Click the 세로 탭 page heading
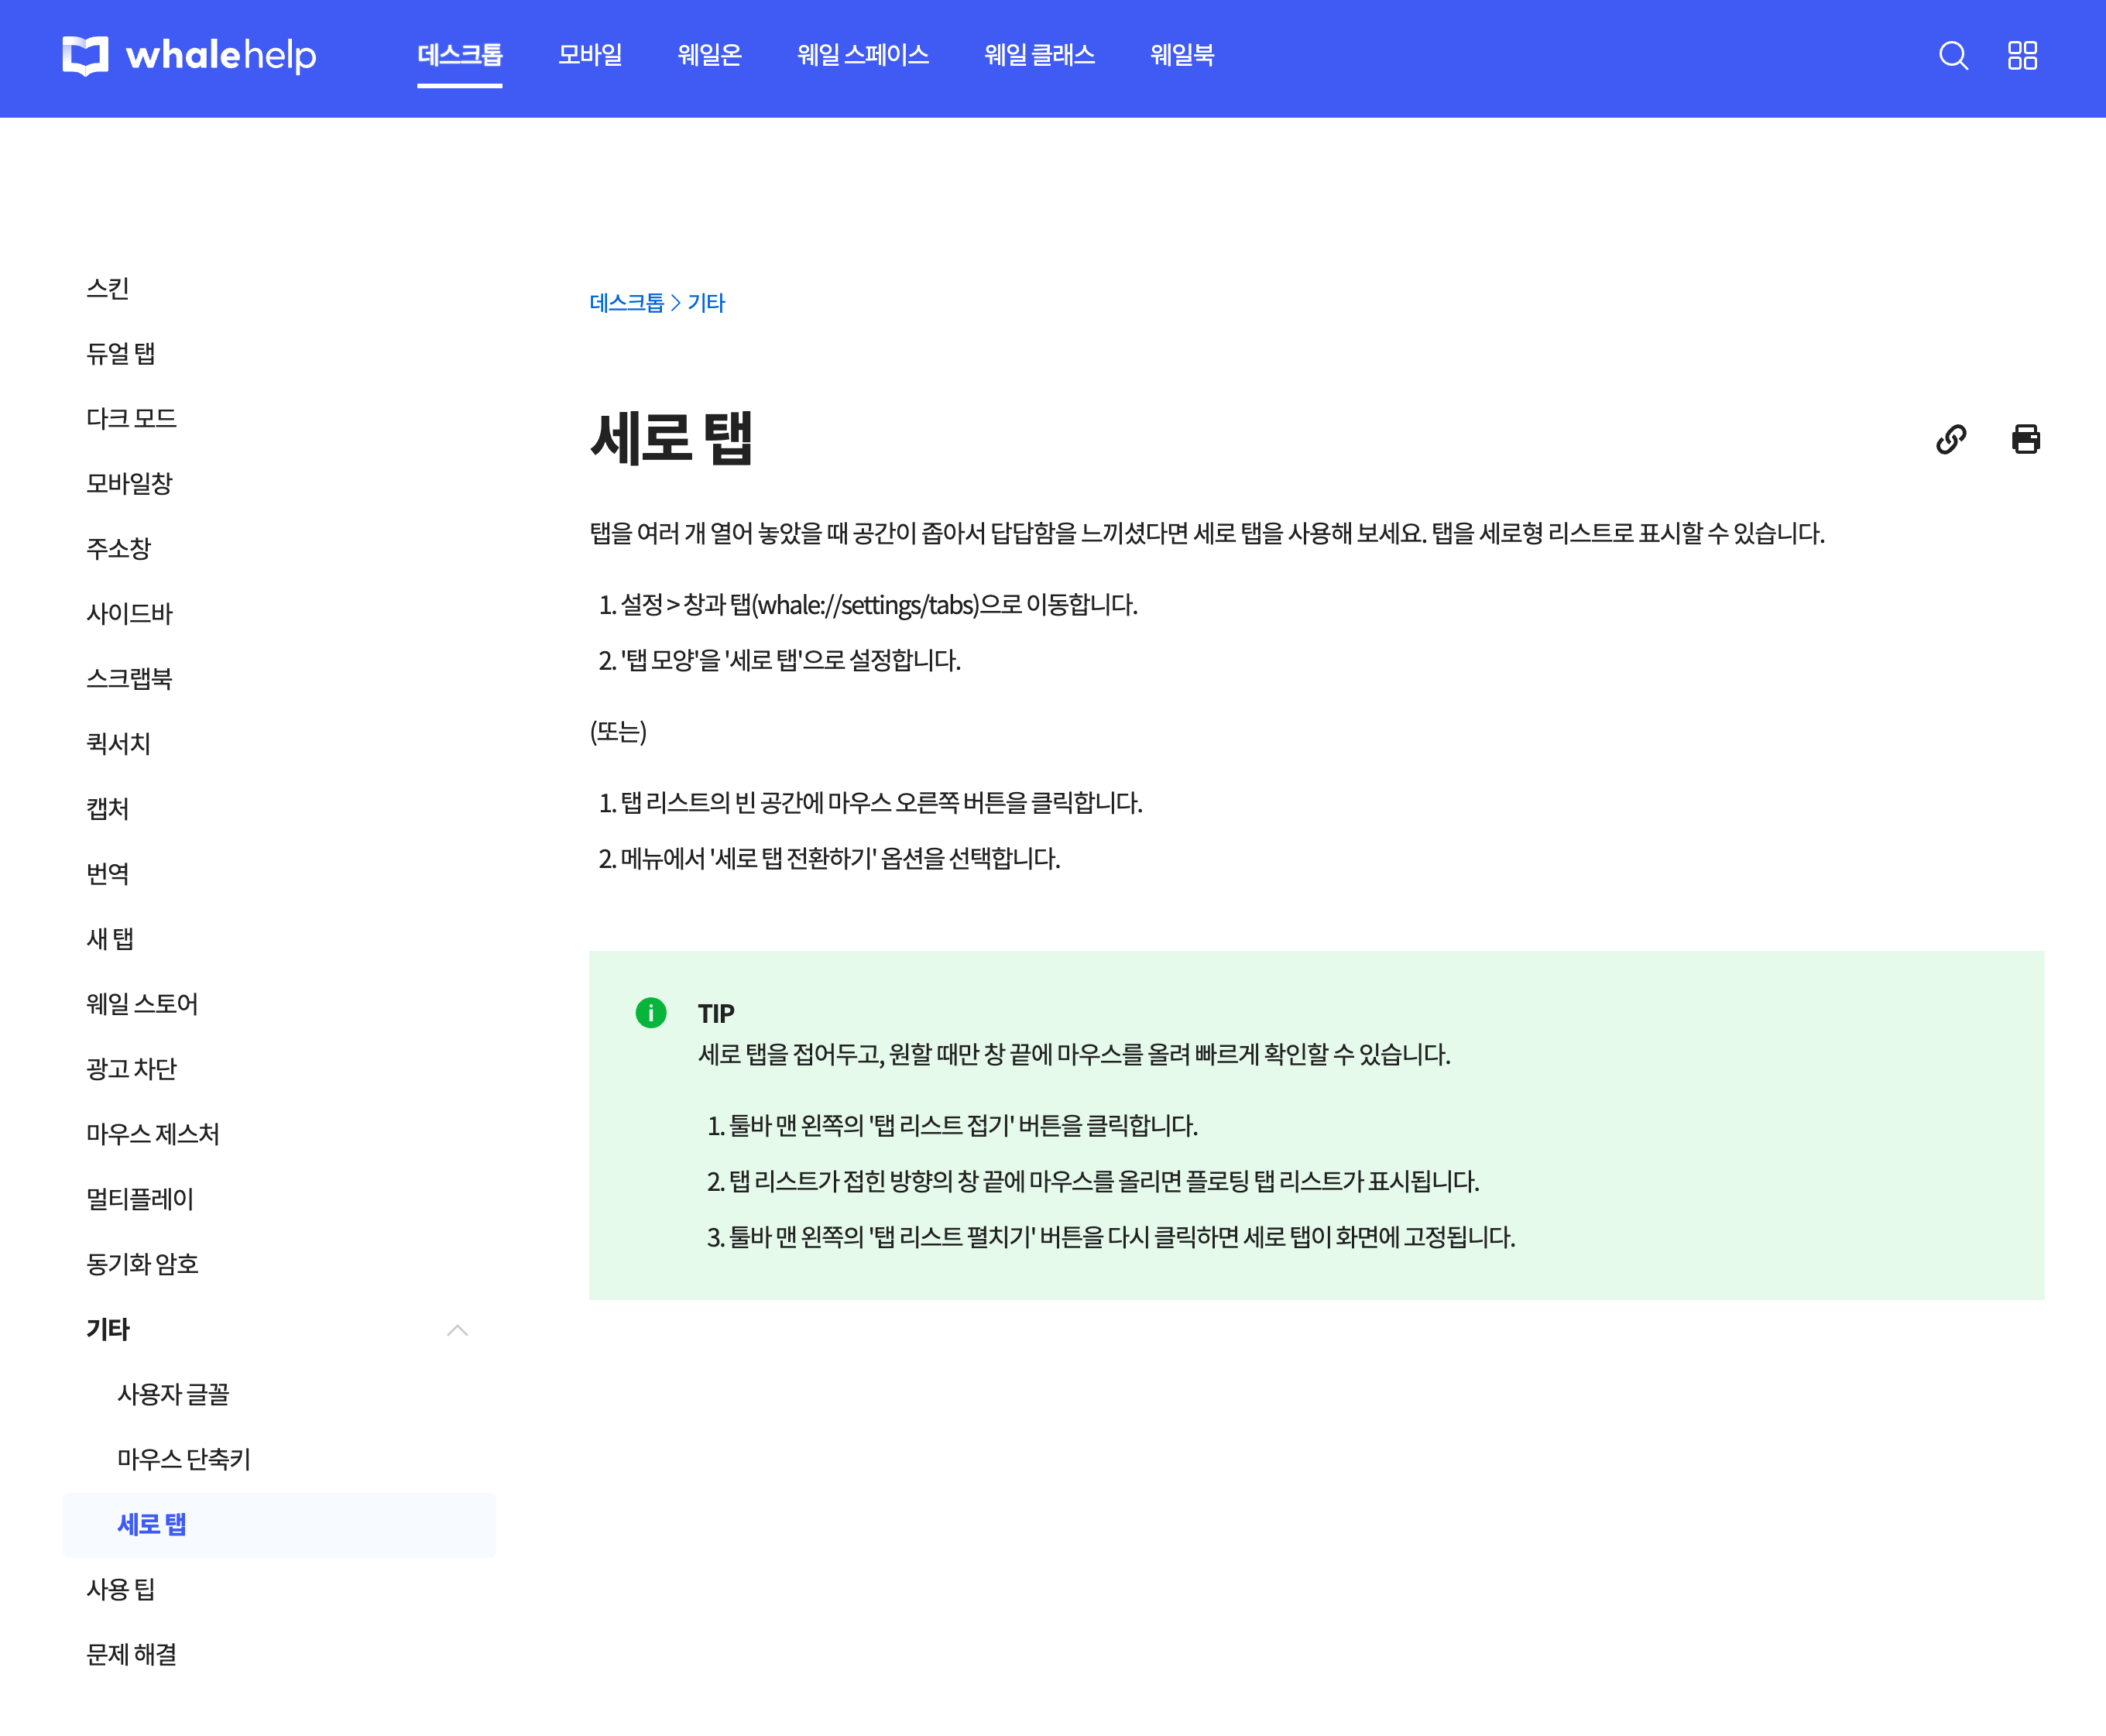This screenshot has width=2106, height=1736. 671,438
